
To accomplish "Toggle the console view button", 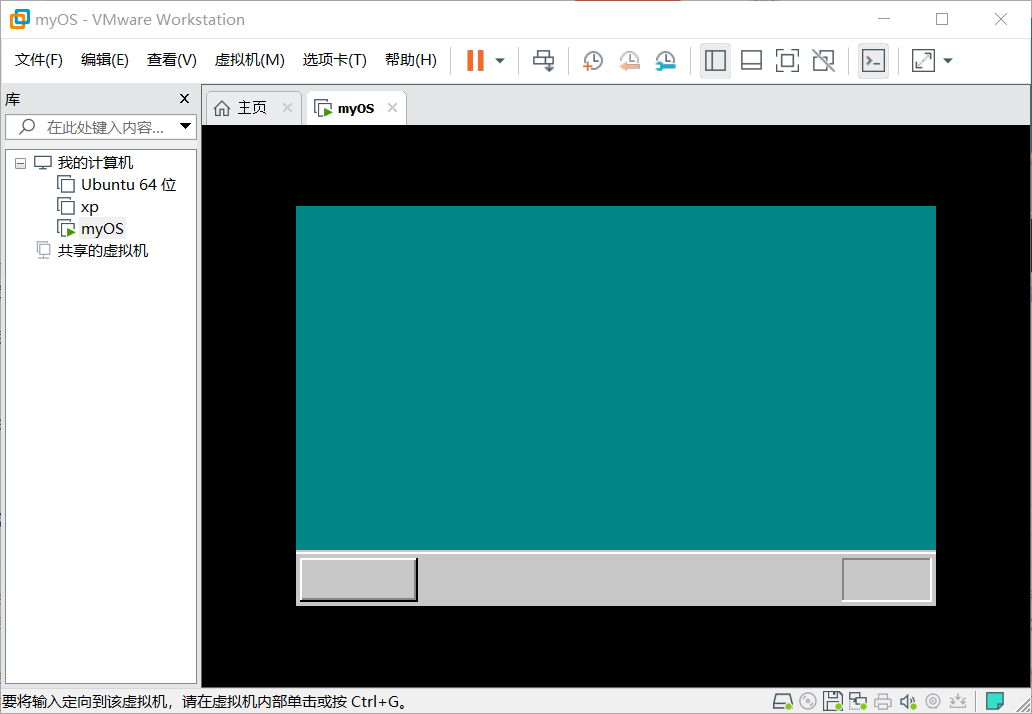I will (873, 61).
